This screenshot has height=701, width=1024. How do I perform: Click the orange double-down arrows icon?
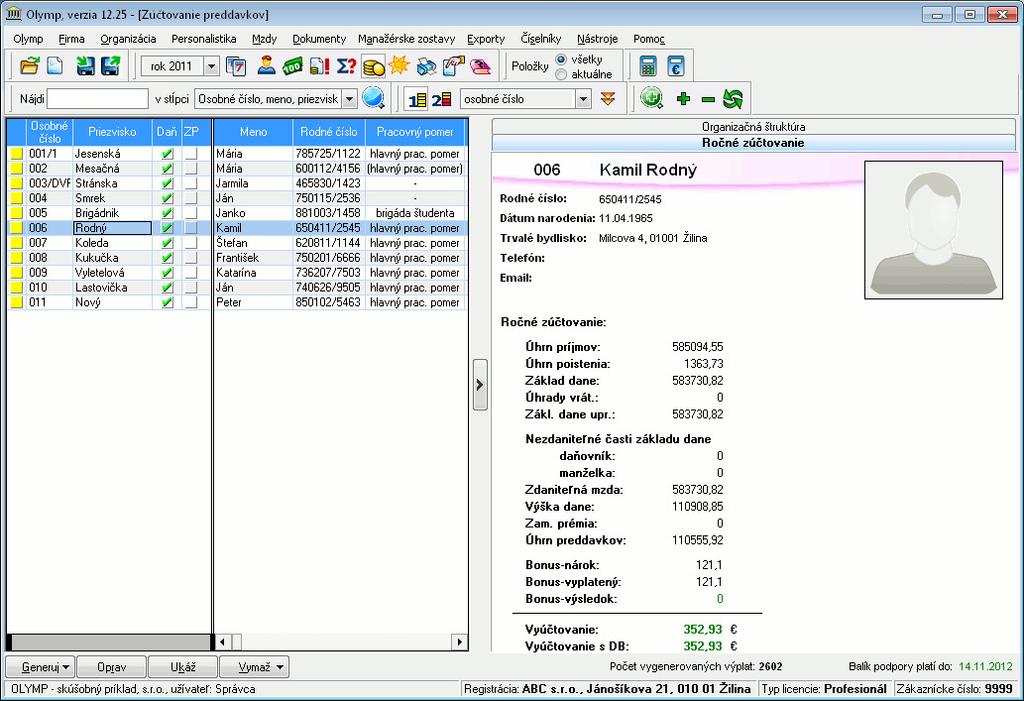(x=608, y=99)
